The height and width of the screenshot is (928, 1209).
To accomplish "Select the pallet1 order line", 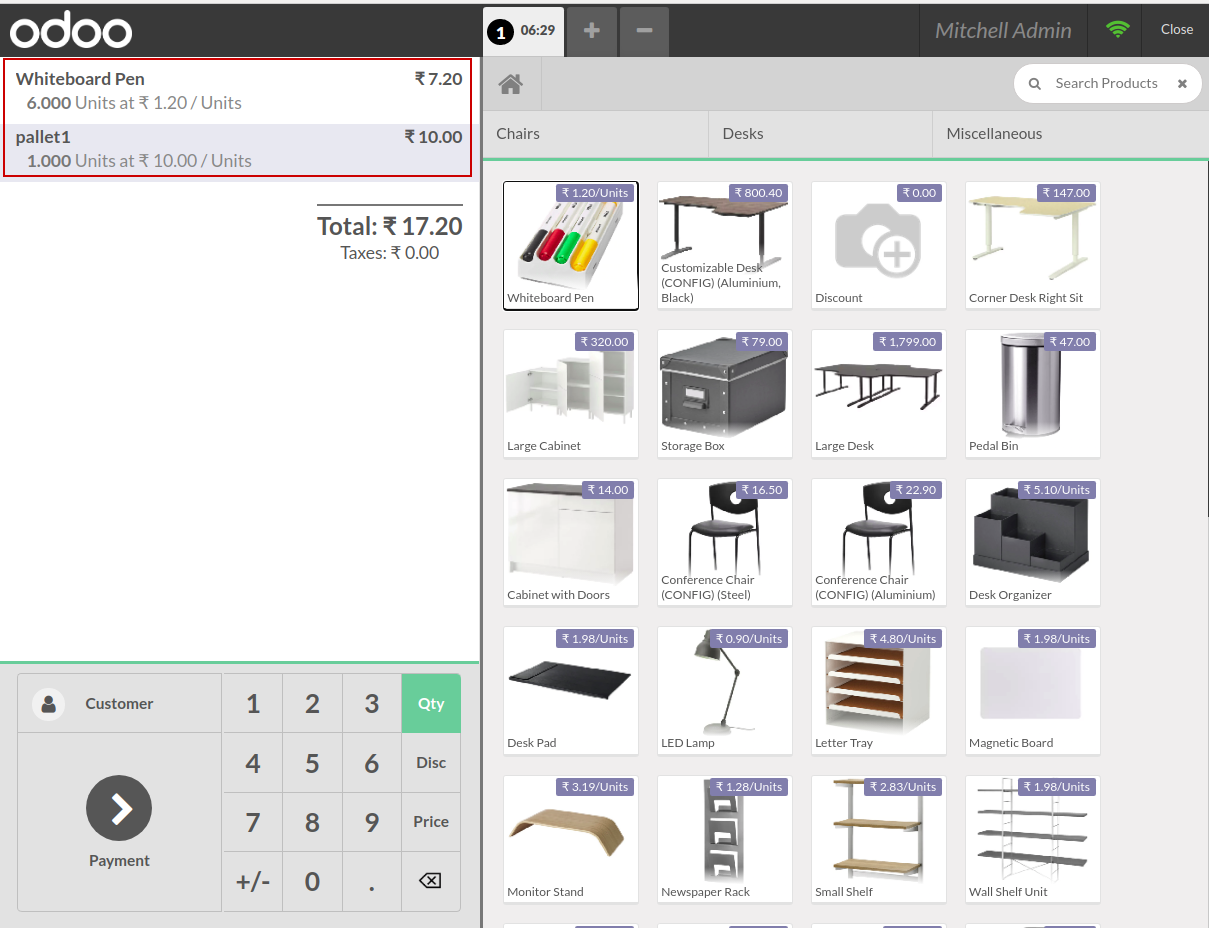I will [239, 149].
